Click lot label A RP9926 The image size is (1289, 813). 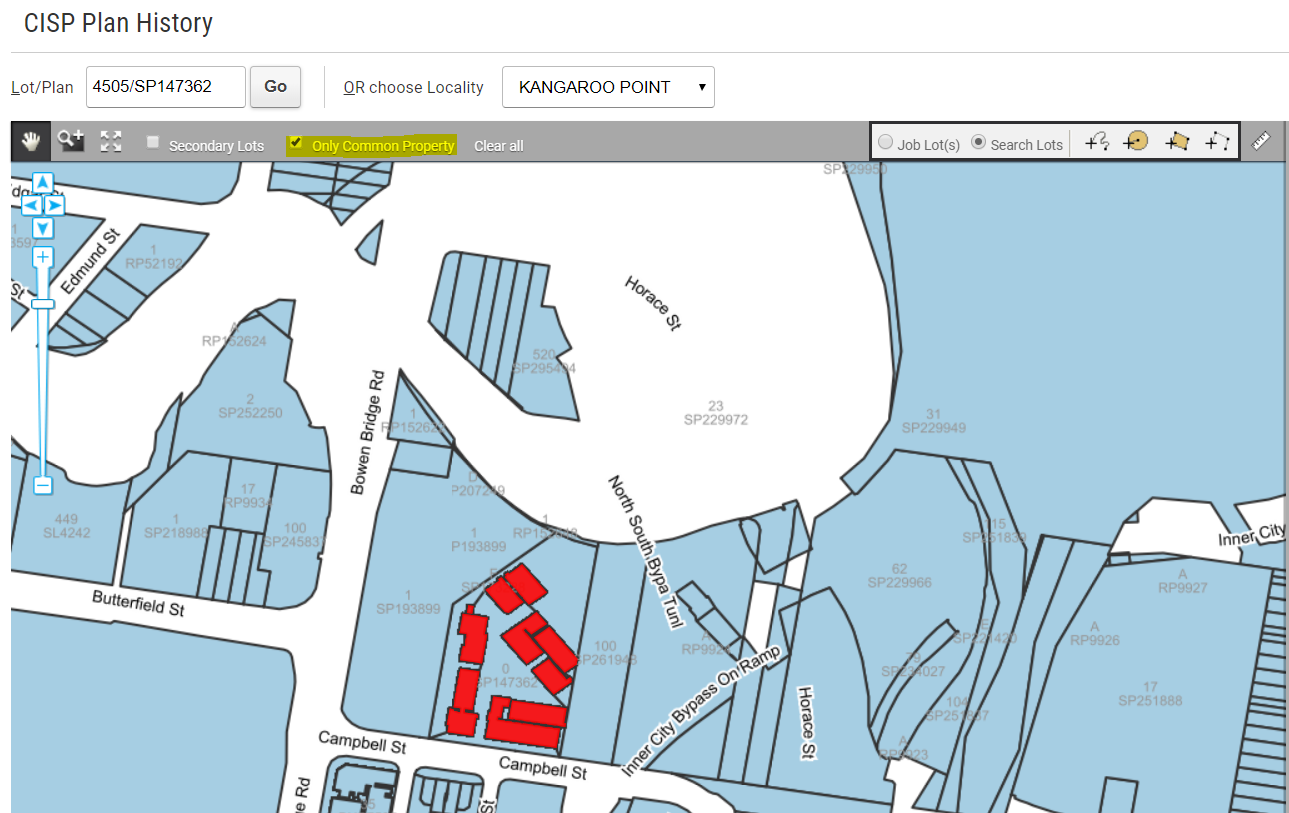(1095, 633)
